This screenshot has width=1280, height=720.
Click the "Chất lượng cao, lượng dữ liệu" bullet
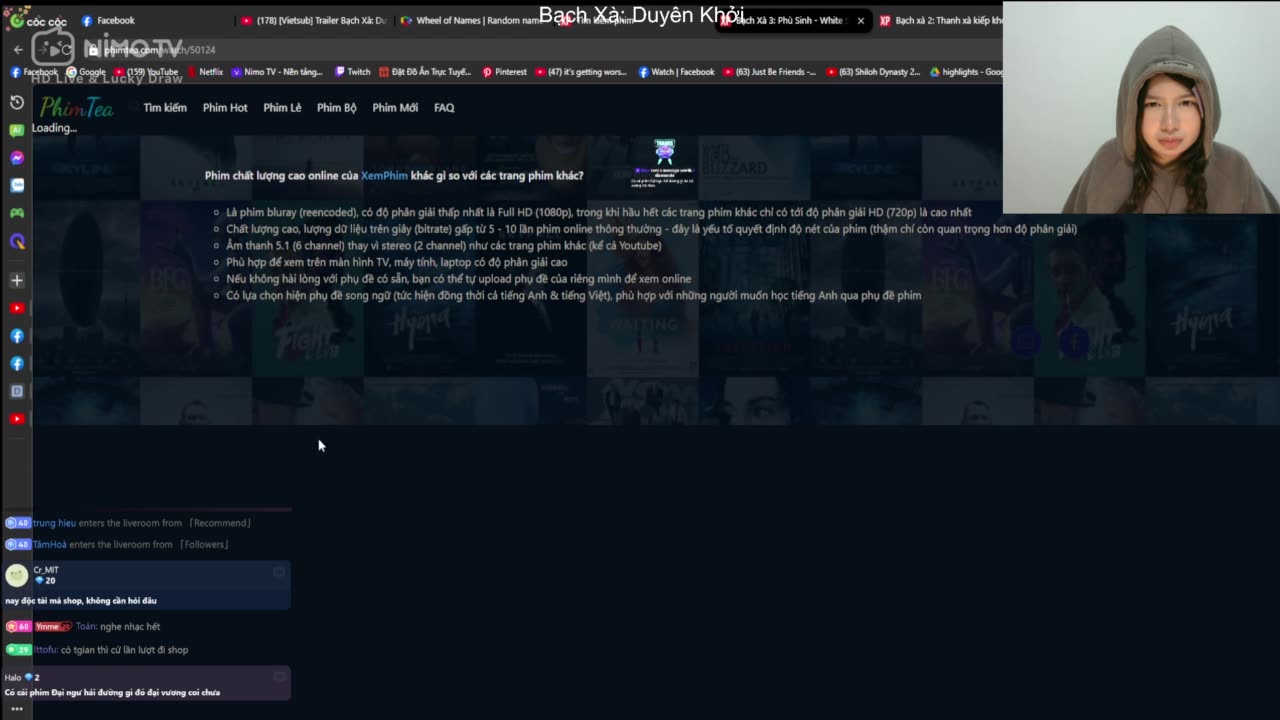(651, 229)
